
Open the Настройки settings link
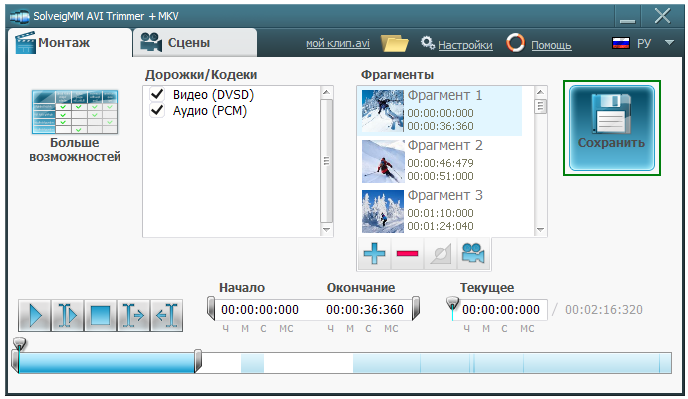tap(465, 45)
